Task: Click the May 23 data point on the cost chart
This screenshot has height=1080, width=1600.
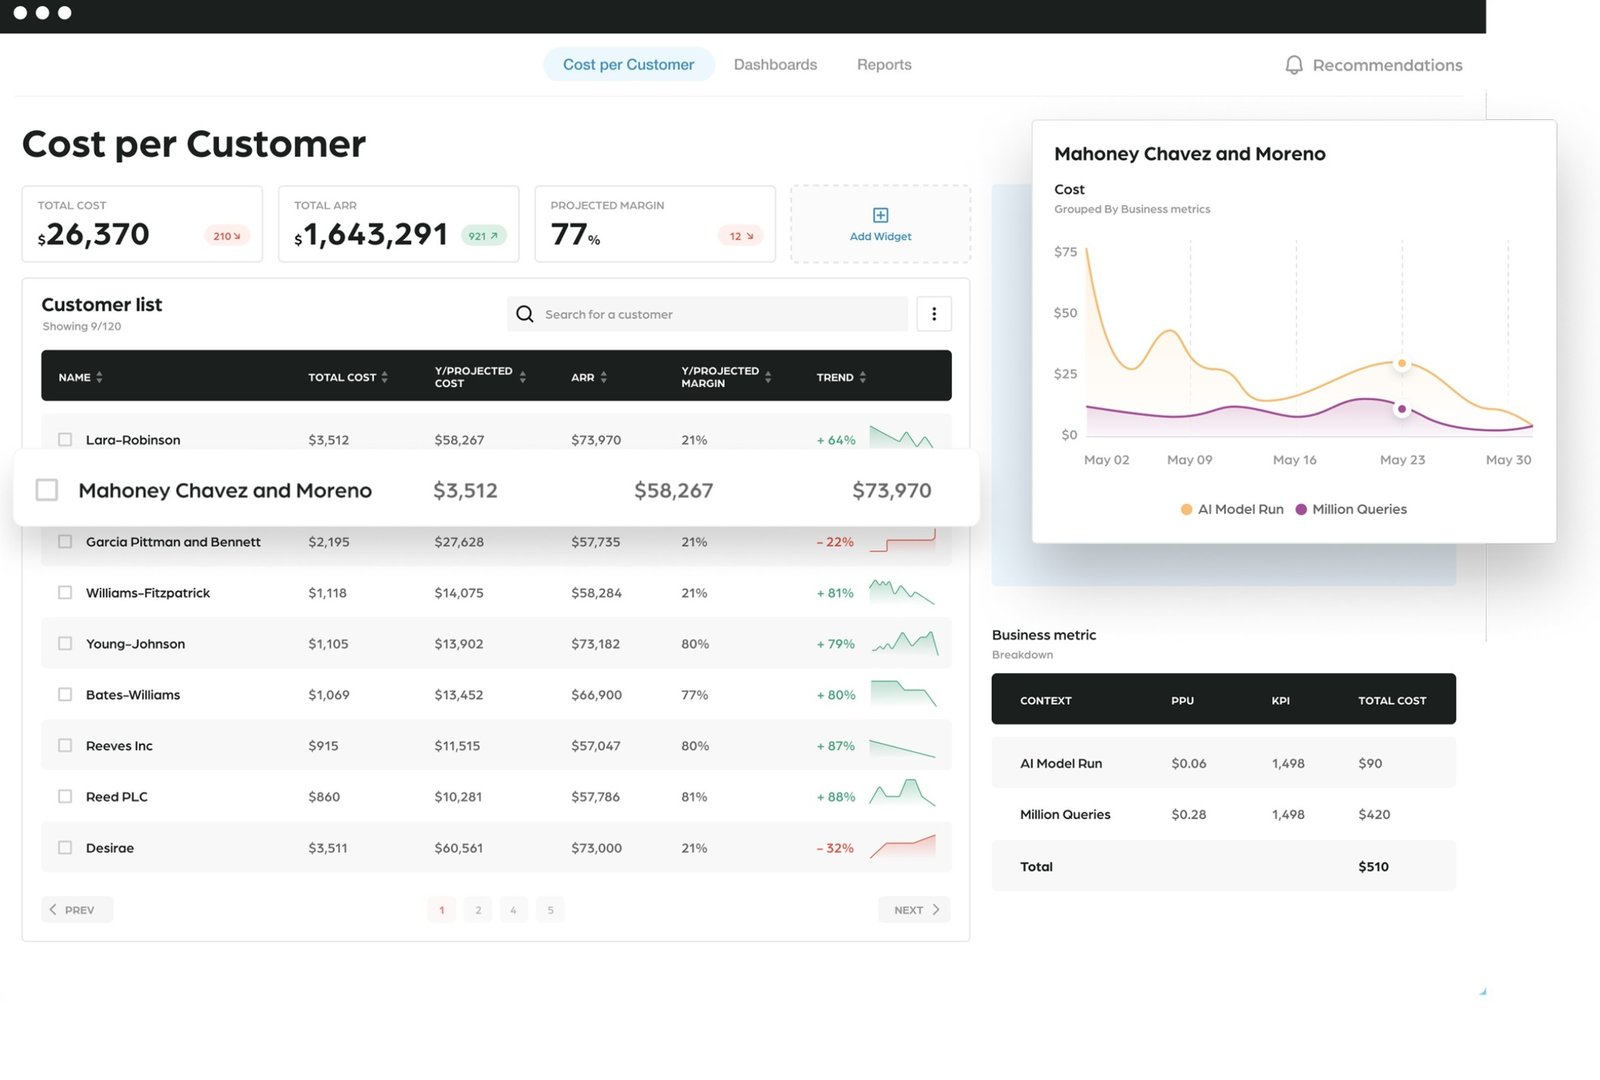Action: click(1402, 364)
